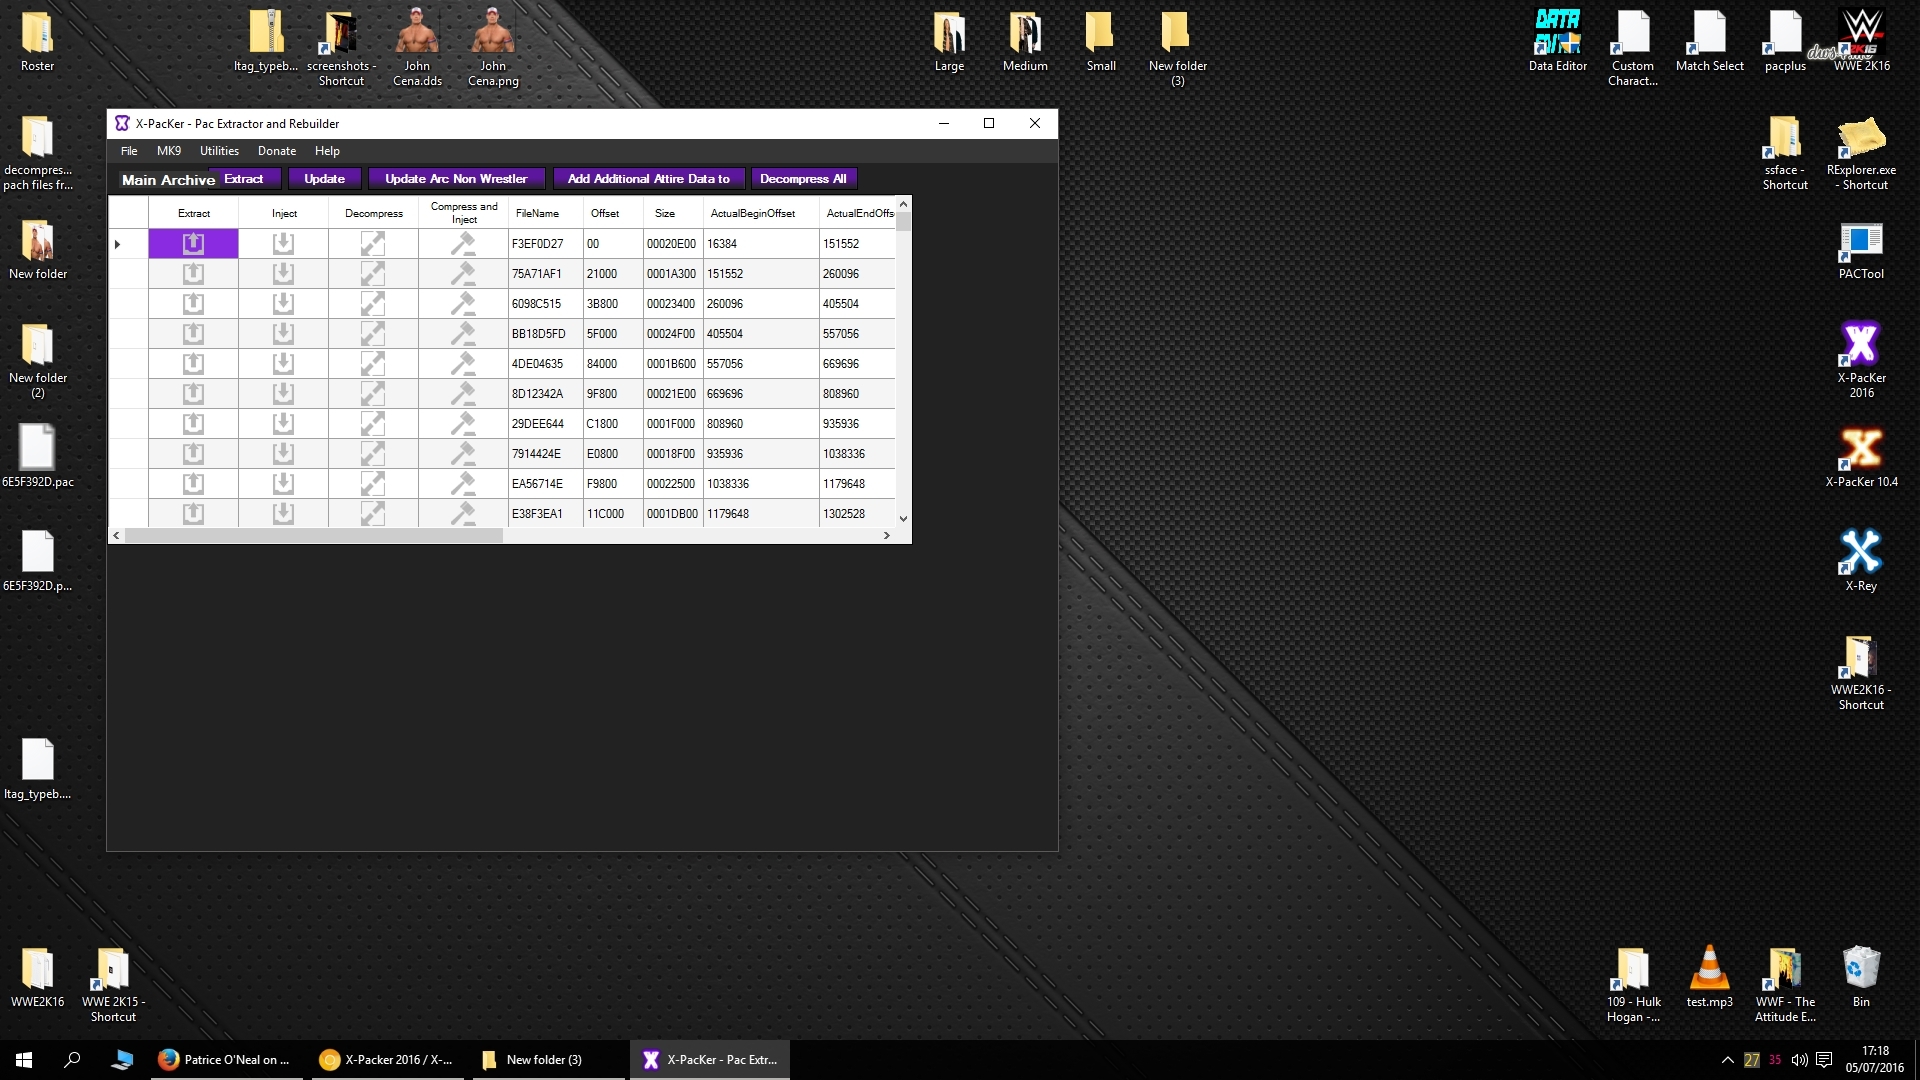This screenshot has width=1920, height=1080.
Task: Click Add Additional Attire Data to button
Action: click(x=649, y=179)
